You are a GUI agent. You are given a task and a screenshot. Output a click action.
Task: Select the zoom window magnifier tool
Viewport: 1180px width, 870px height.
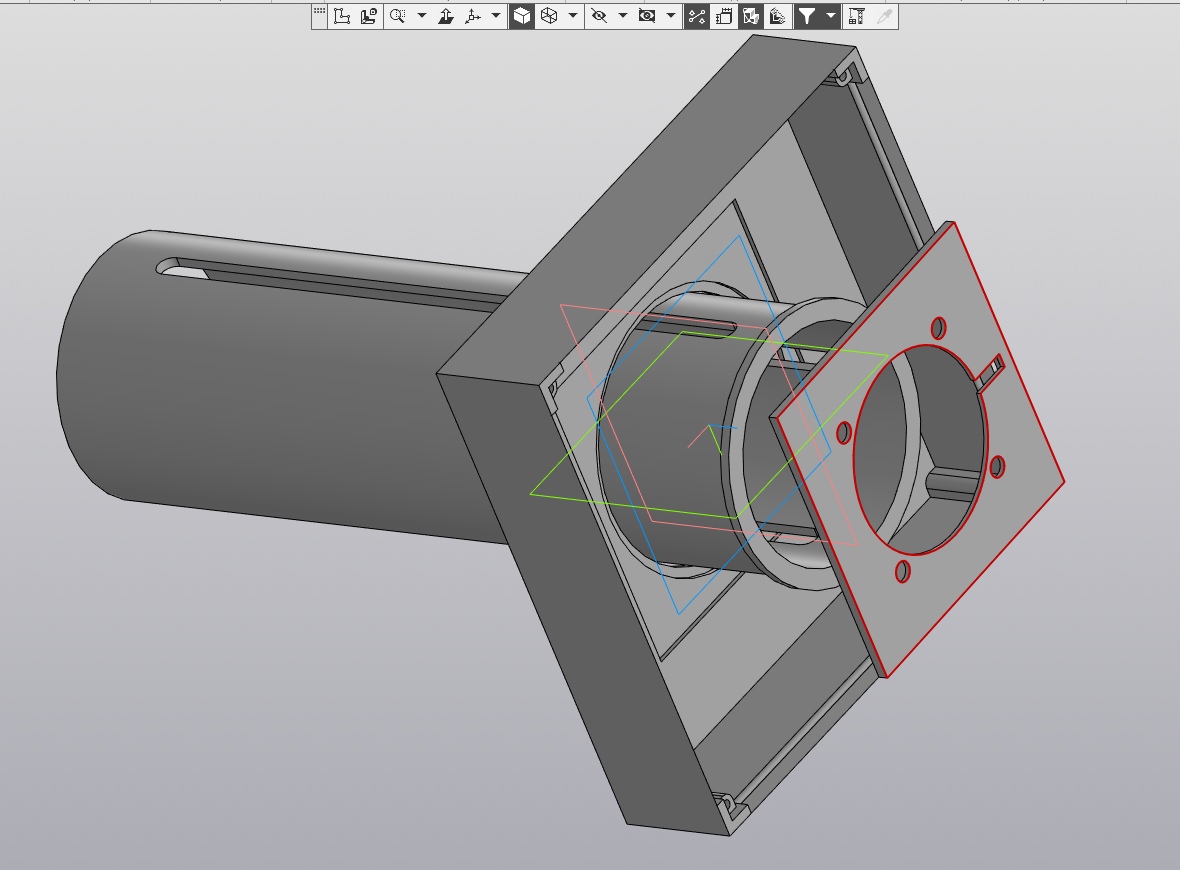click(x=397, y=16)
